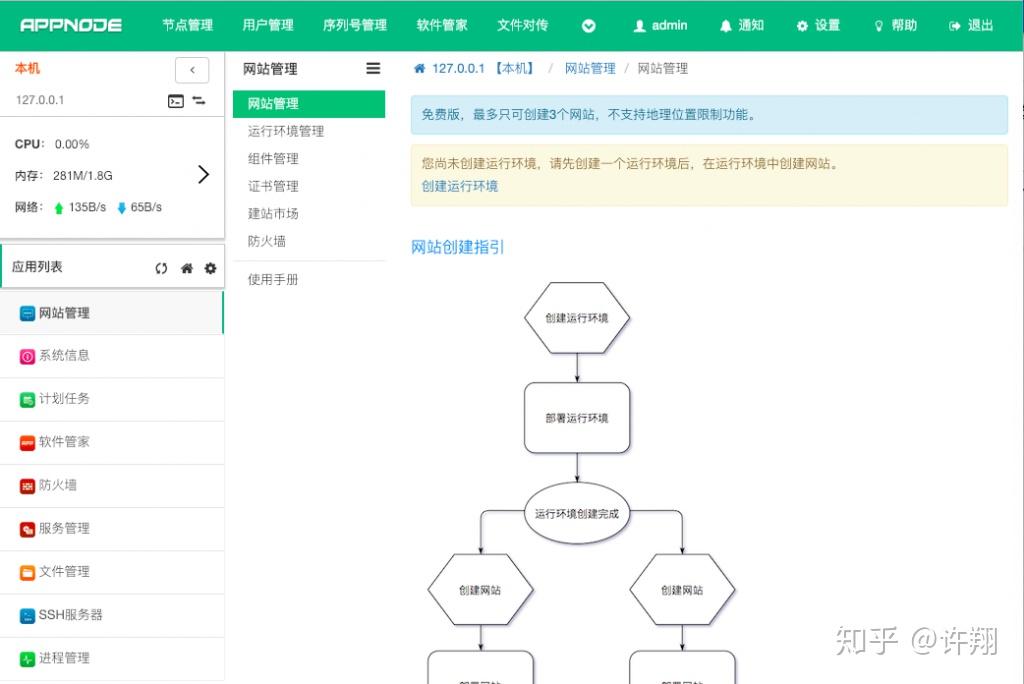Image resolution: width=1024 pixels, height=684 pixels.
Task: Open SSH服务器 from the app list
Action: click(x=70, y=615)
